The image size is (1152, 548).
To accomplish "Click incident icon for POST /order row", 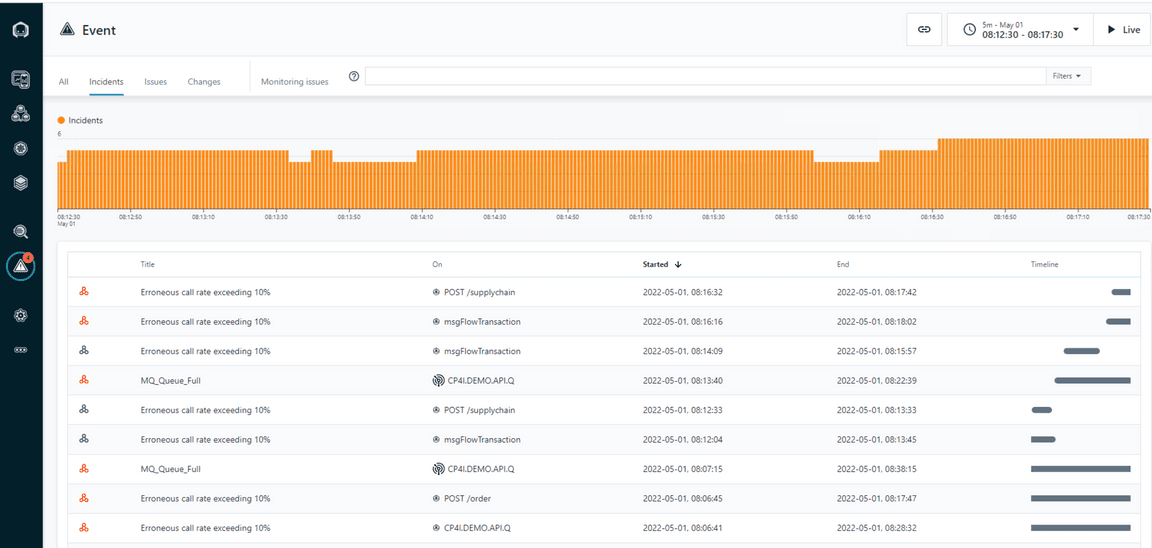I will (x=84, y=498).
